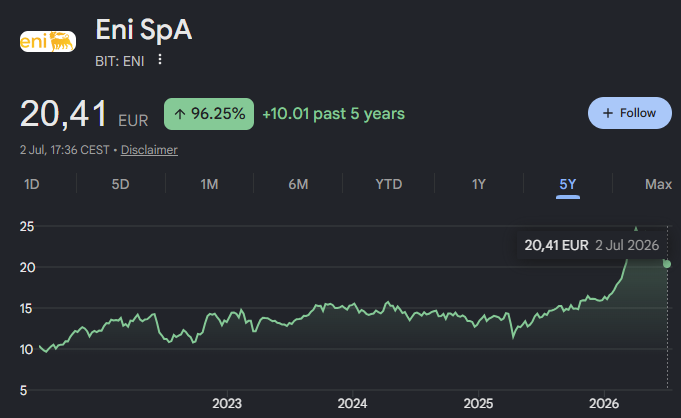This screenshot has width=681, height=418.
Task: Open the three-dot options menu beside BIT: ENI
Action: tap(160, 60)
